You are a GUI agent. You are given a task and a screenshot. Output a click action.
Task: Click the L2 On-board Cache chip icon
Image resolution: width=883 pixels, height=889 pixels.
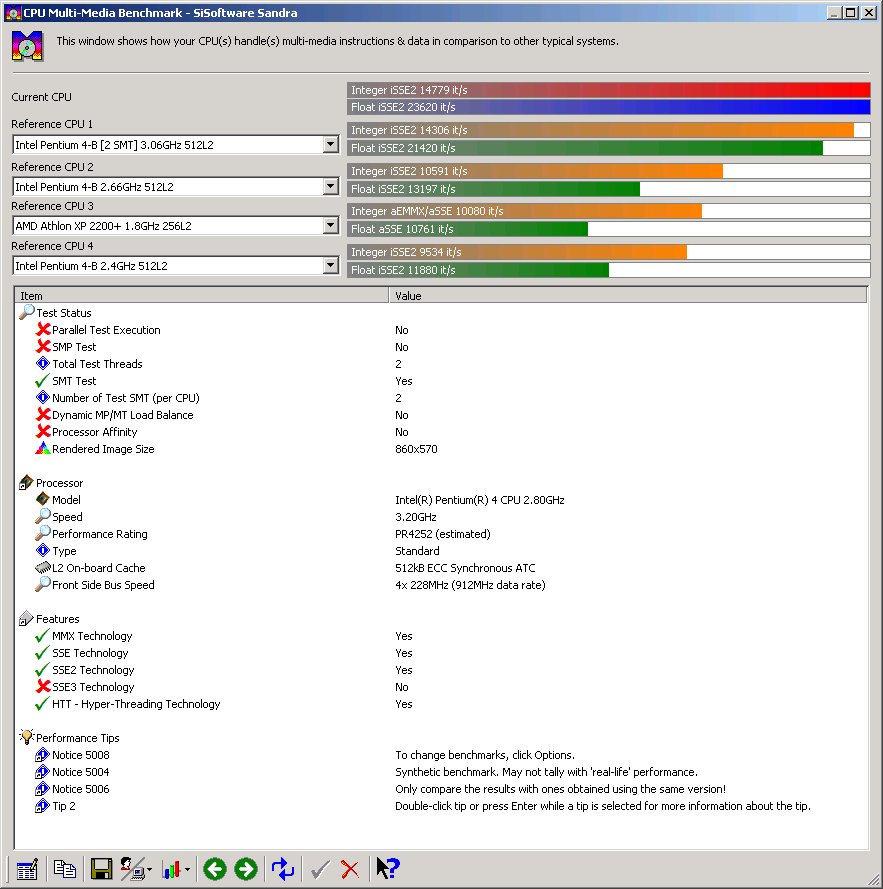point(43,568)
